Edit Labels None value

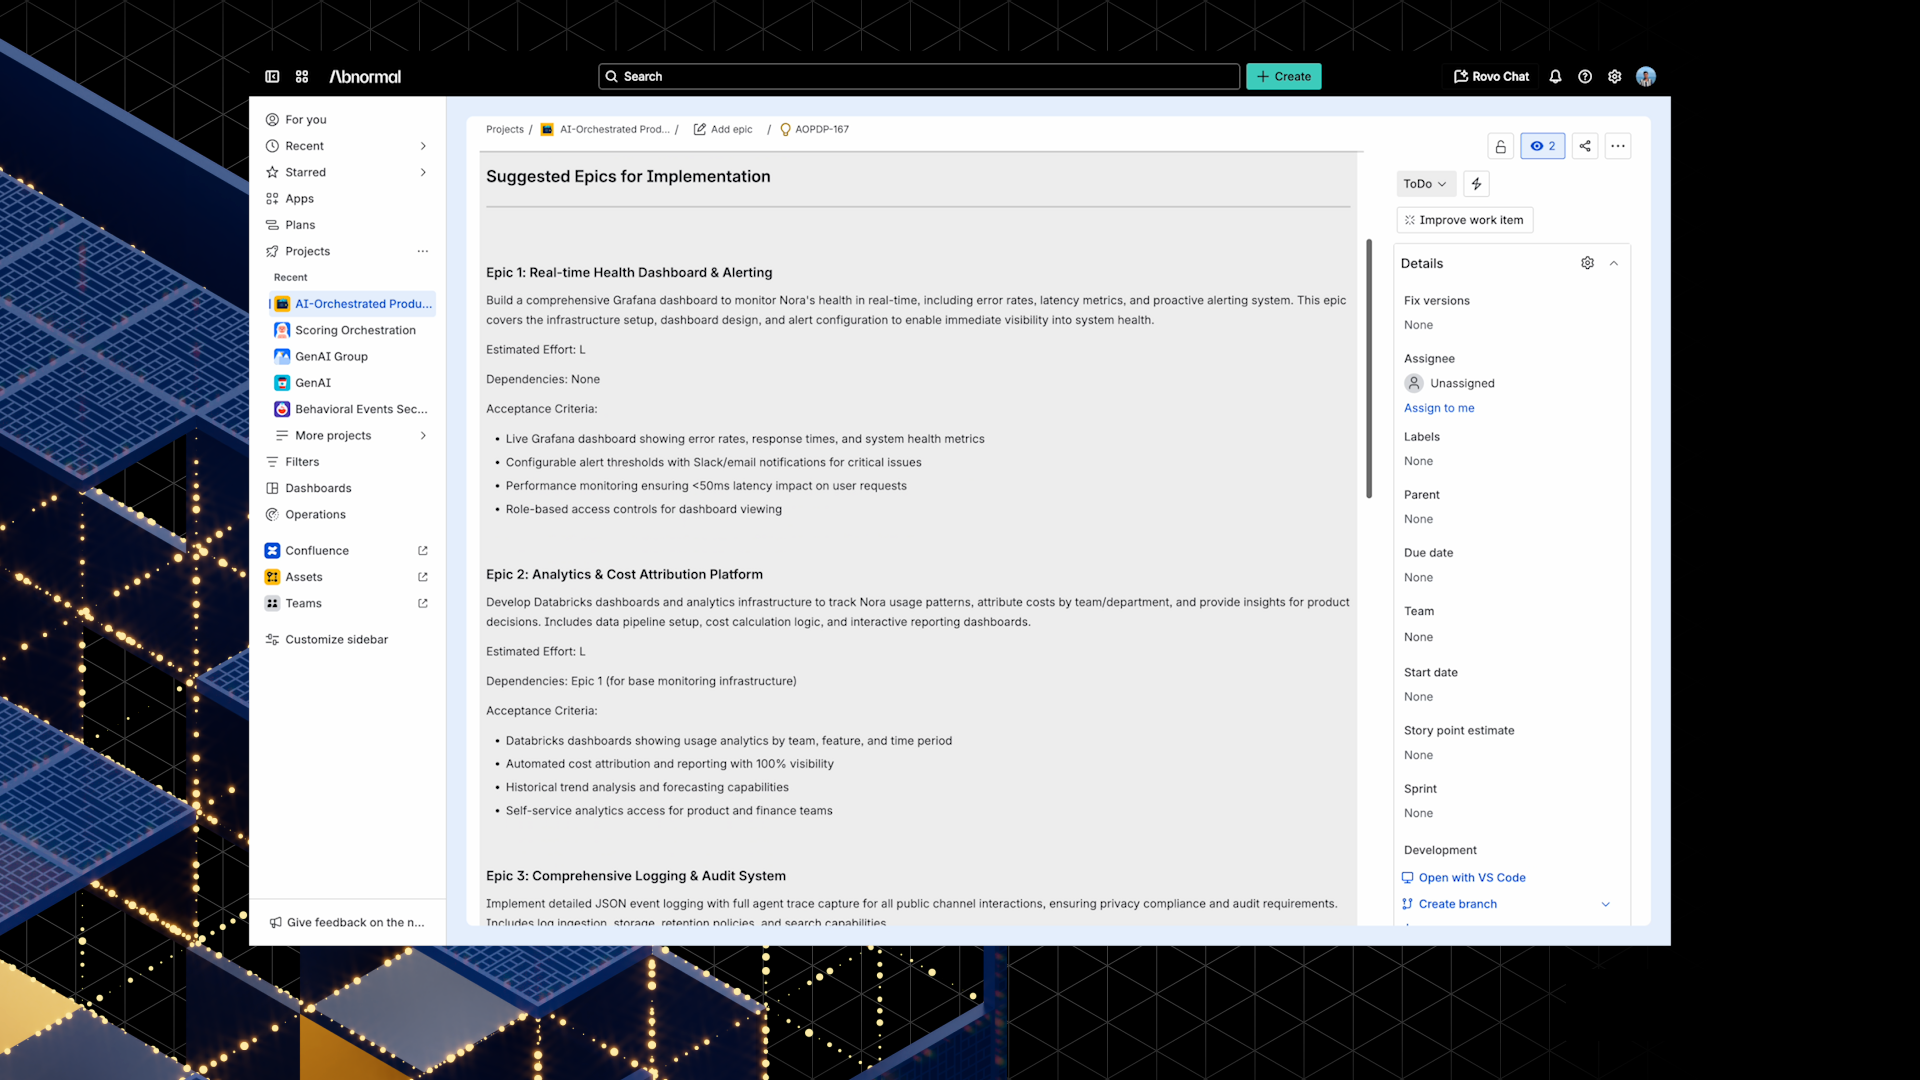tap(1418, 461)
